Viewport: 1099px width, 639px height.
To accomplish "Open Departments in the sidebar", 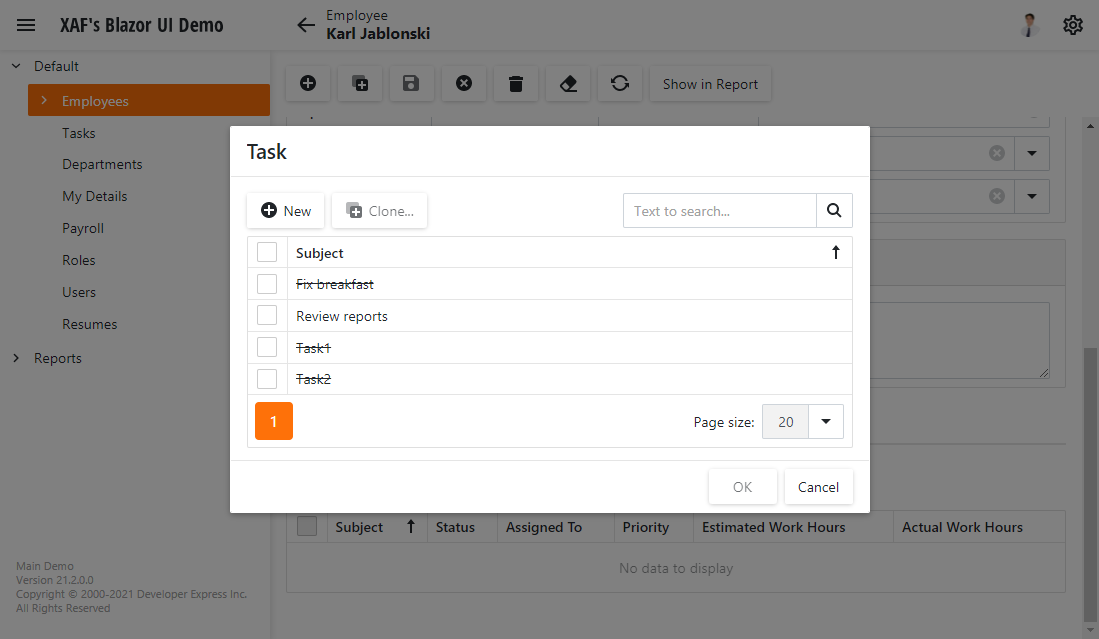I will coord(102,164).
